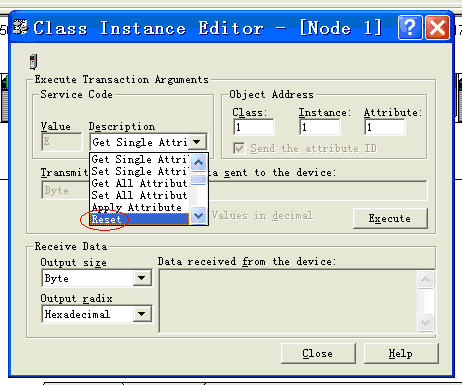Expand the Output size Byte dropdown

pos(142,278)
